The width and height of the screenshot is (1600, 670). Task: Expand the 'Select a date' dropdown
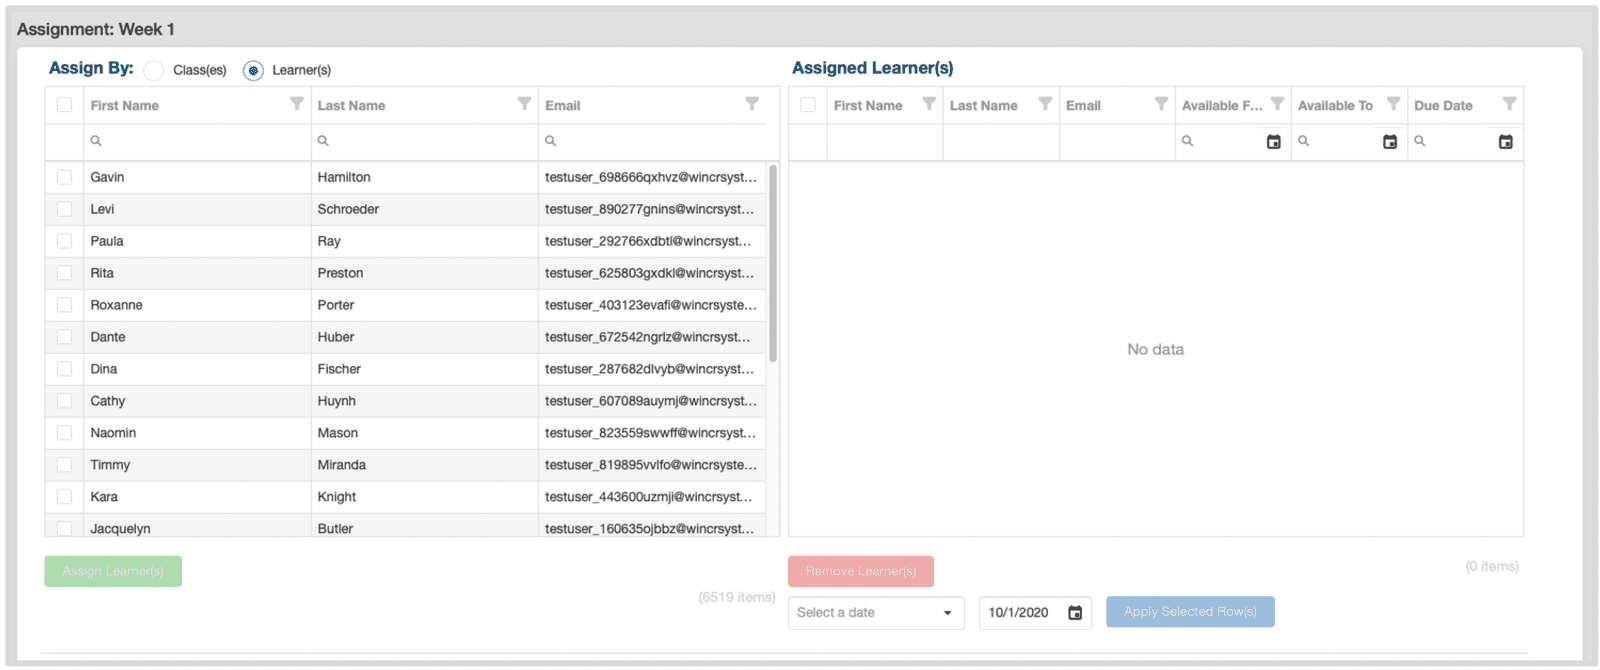click(946, 613)
